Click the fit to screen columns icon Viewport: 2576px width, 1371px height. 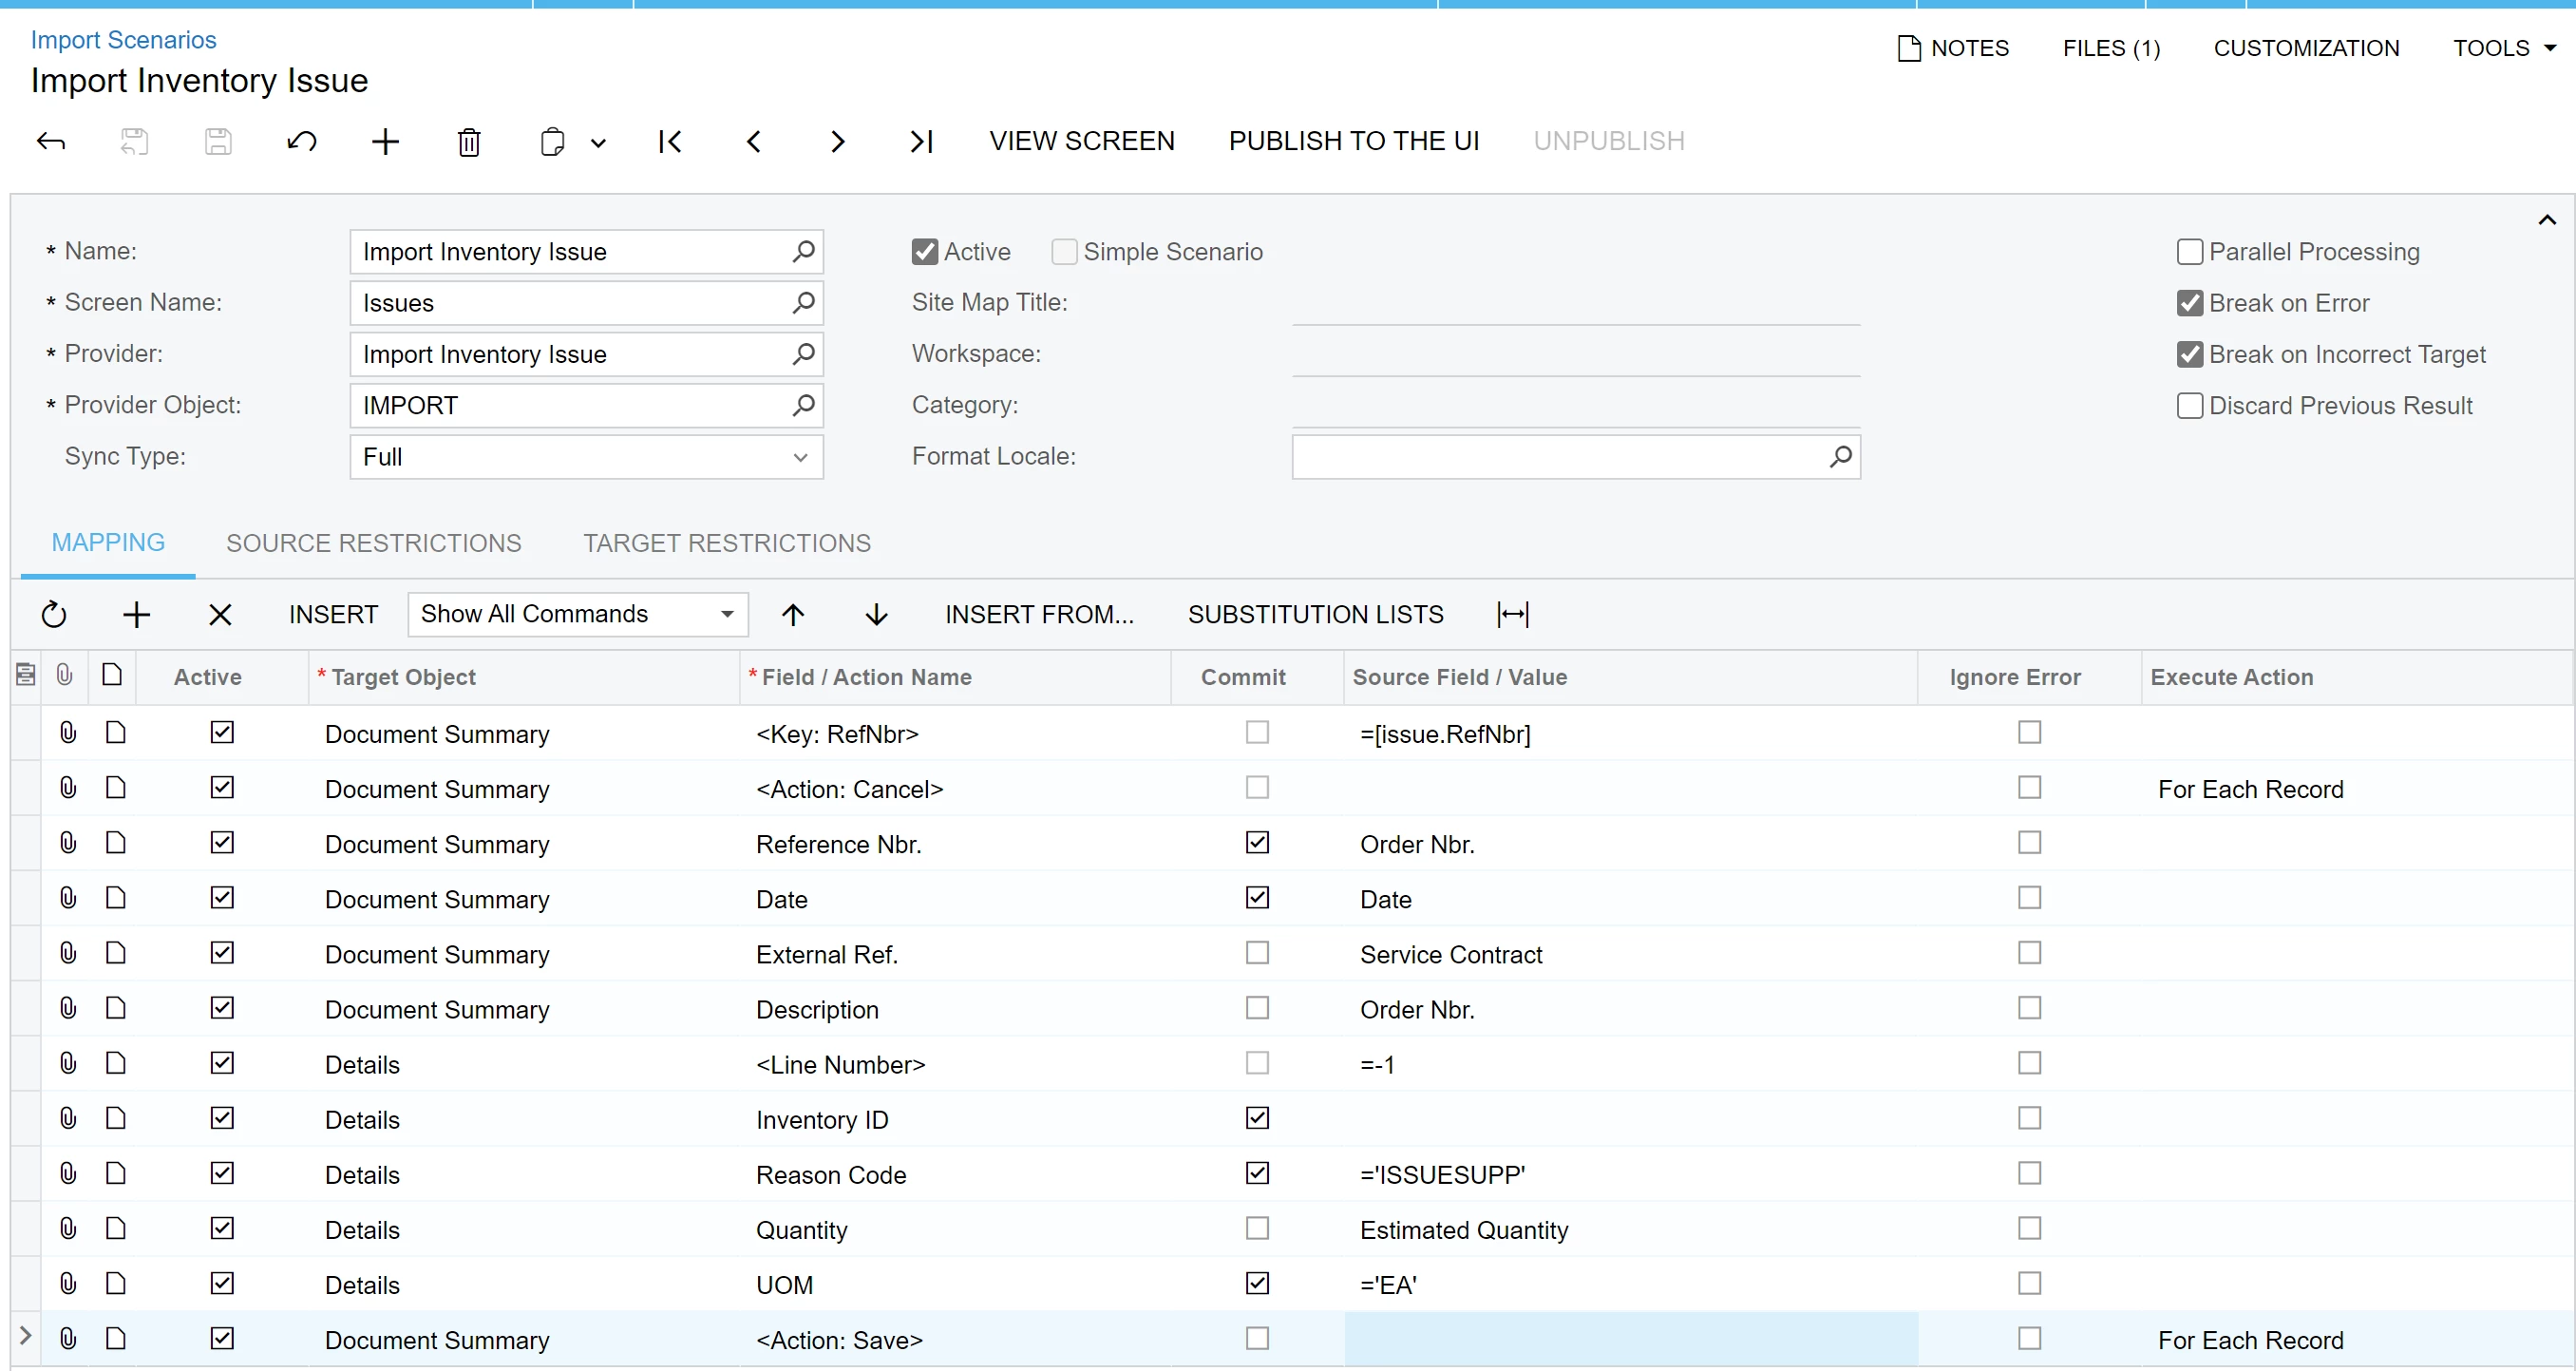pos(1512,614)
